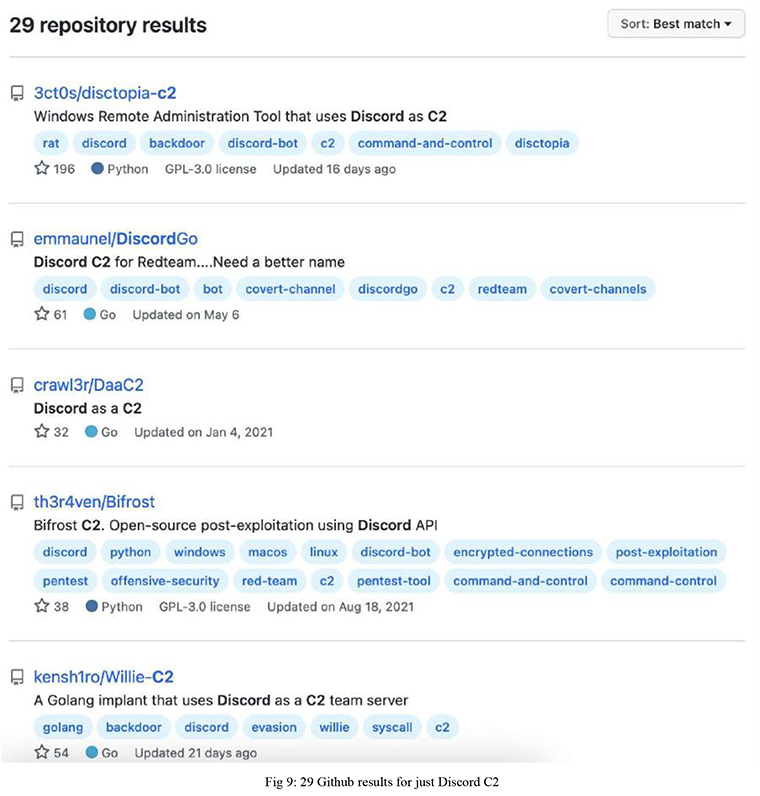The image size is (760, 796).
Task: Click the repository icon beside emmaunel/DiscordGo
Action: (x=17, y=239)
